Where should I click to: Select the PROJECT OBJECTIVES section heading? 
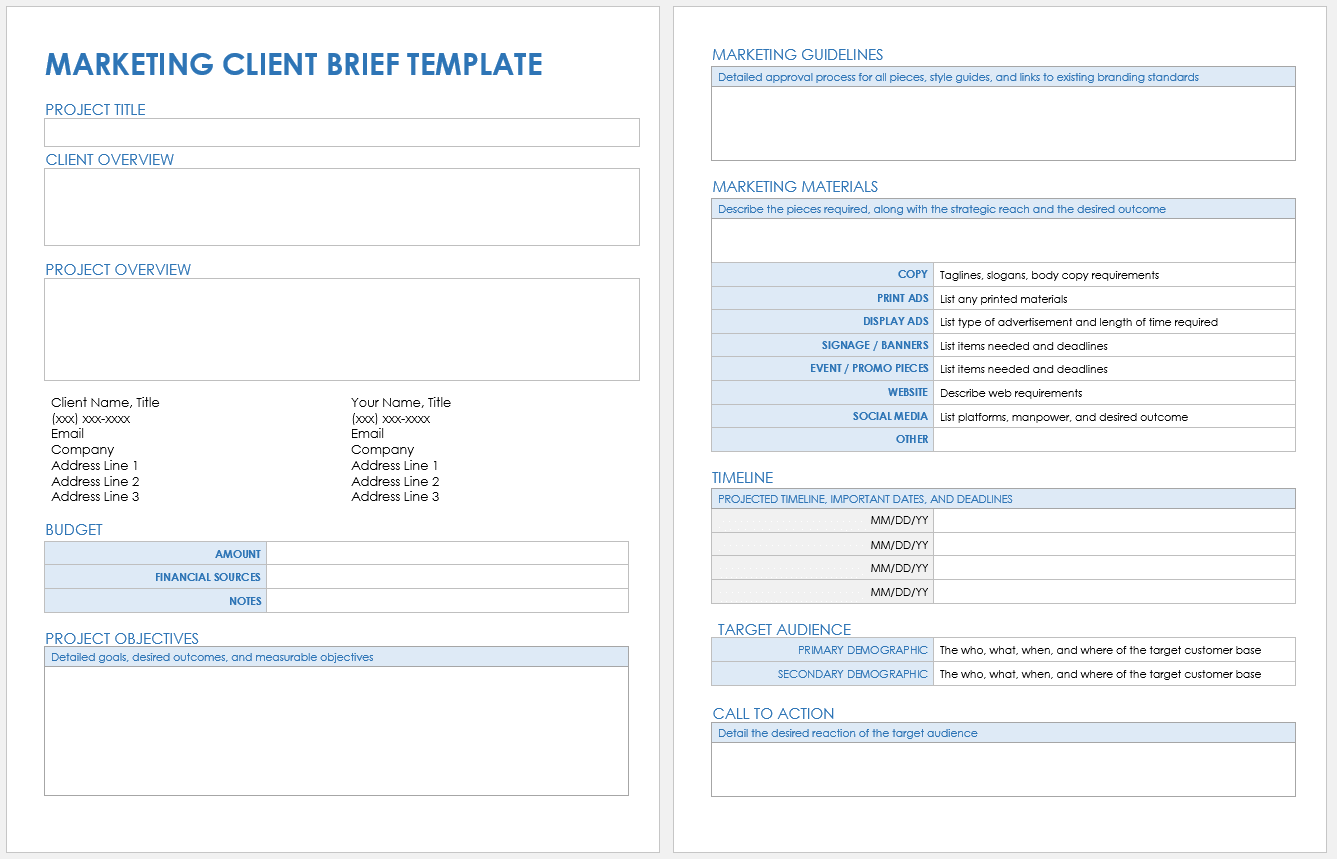click(122, 639)
